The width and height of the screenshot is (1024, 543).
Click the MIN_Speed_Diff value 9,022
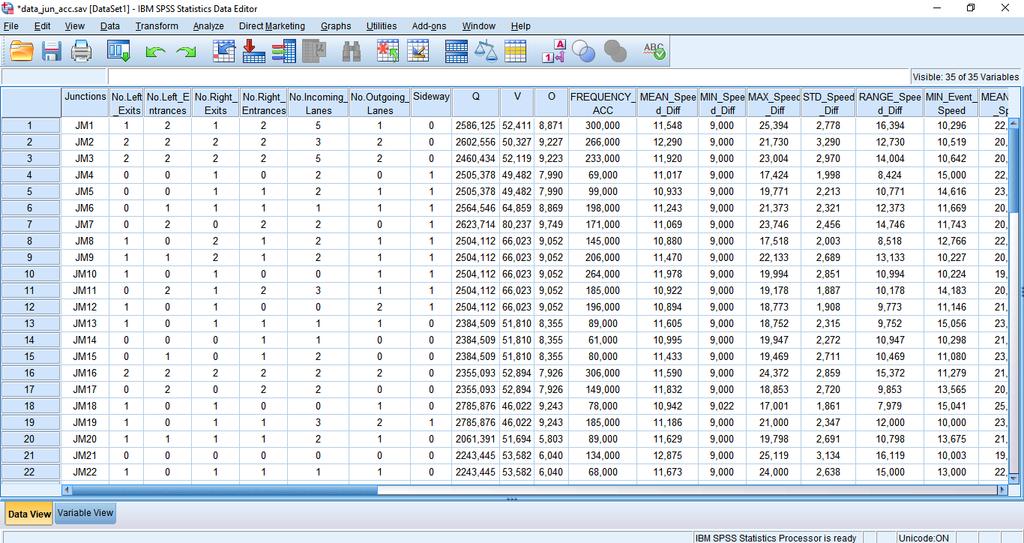[722, 406]
